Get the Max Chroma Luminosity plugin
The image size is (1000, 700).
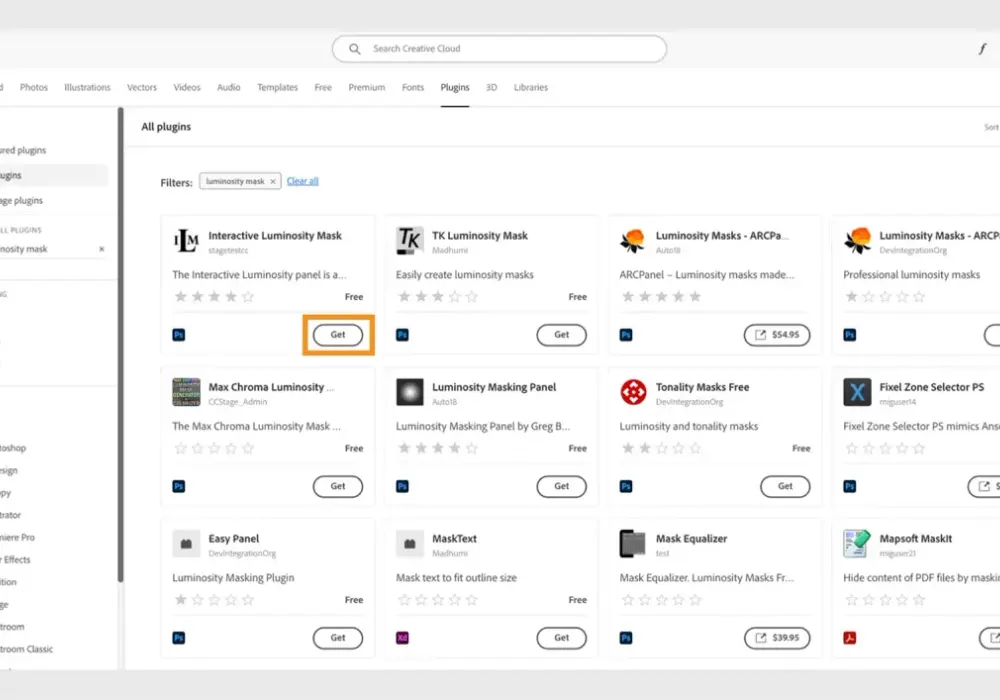[338, 486]
